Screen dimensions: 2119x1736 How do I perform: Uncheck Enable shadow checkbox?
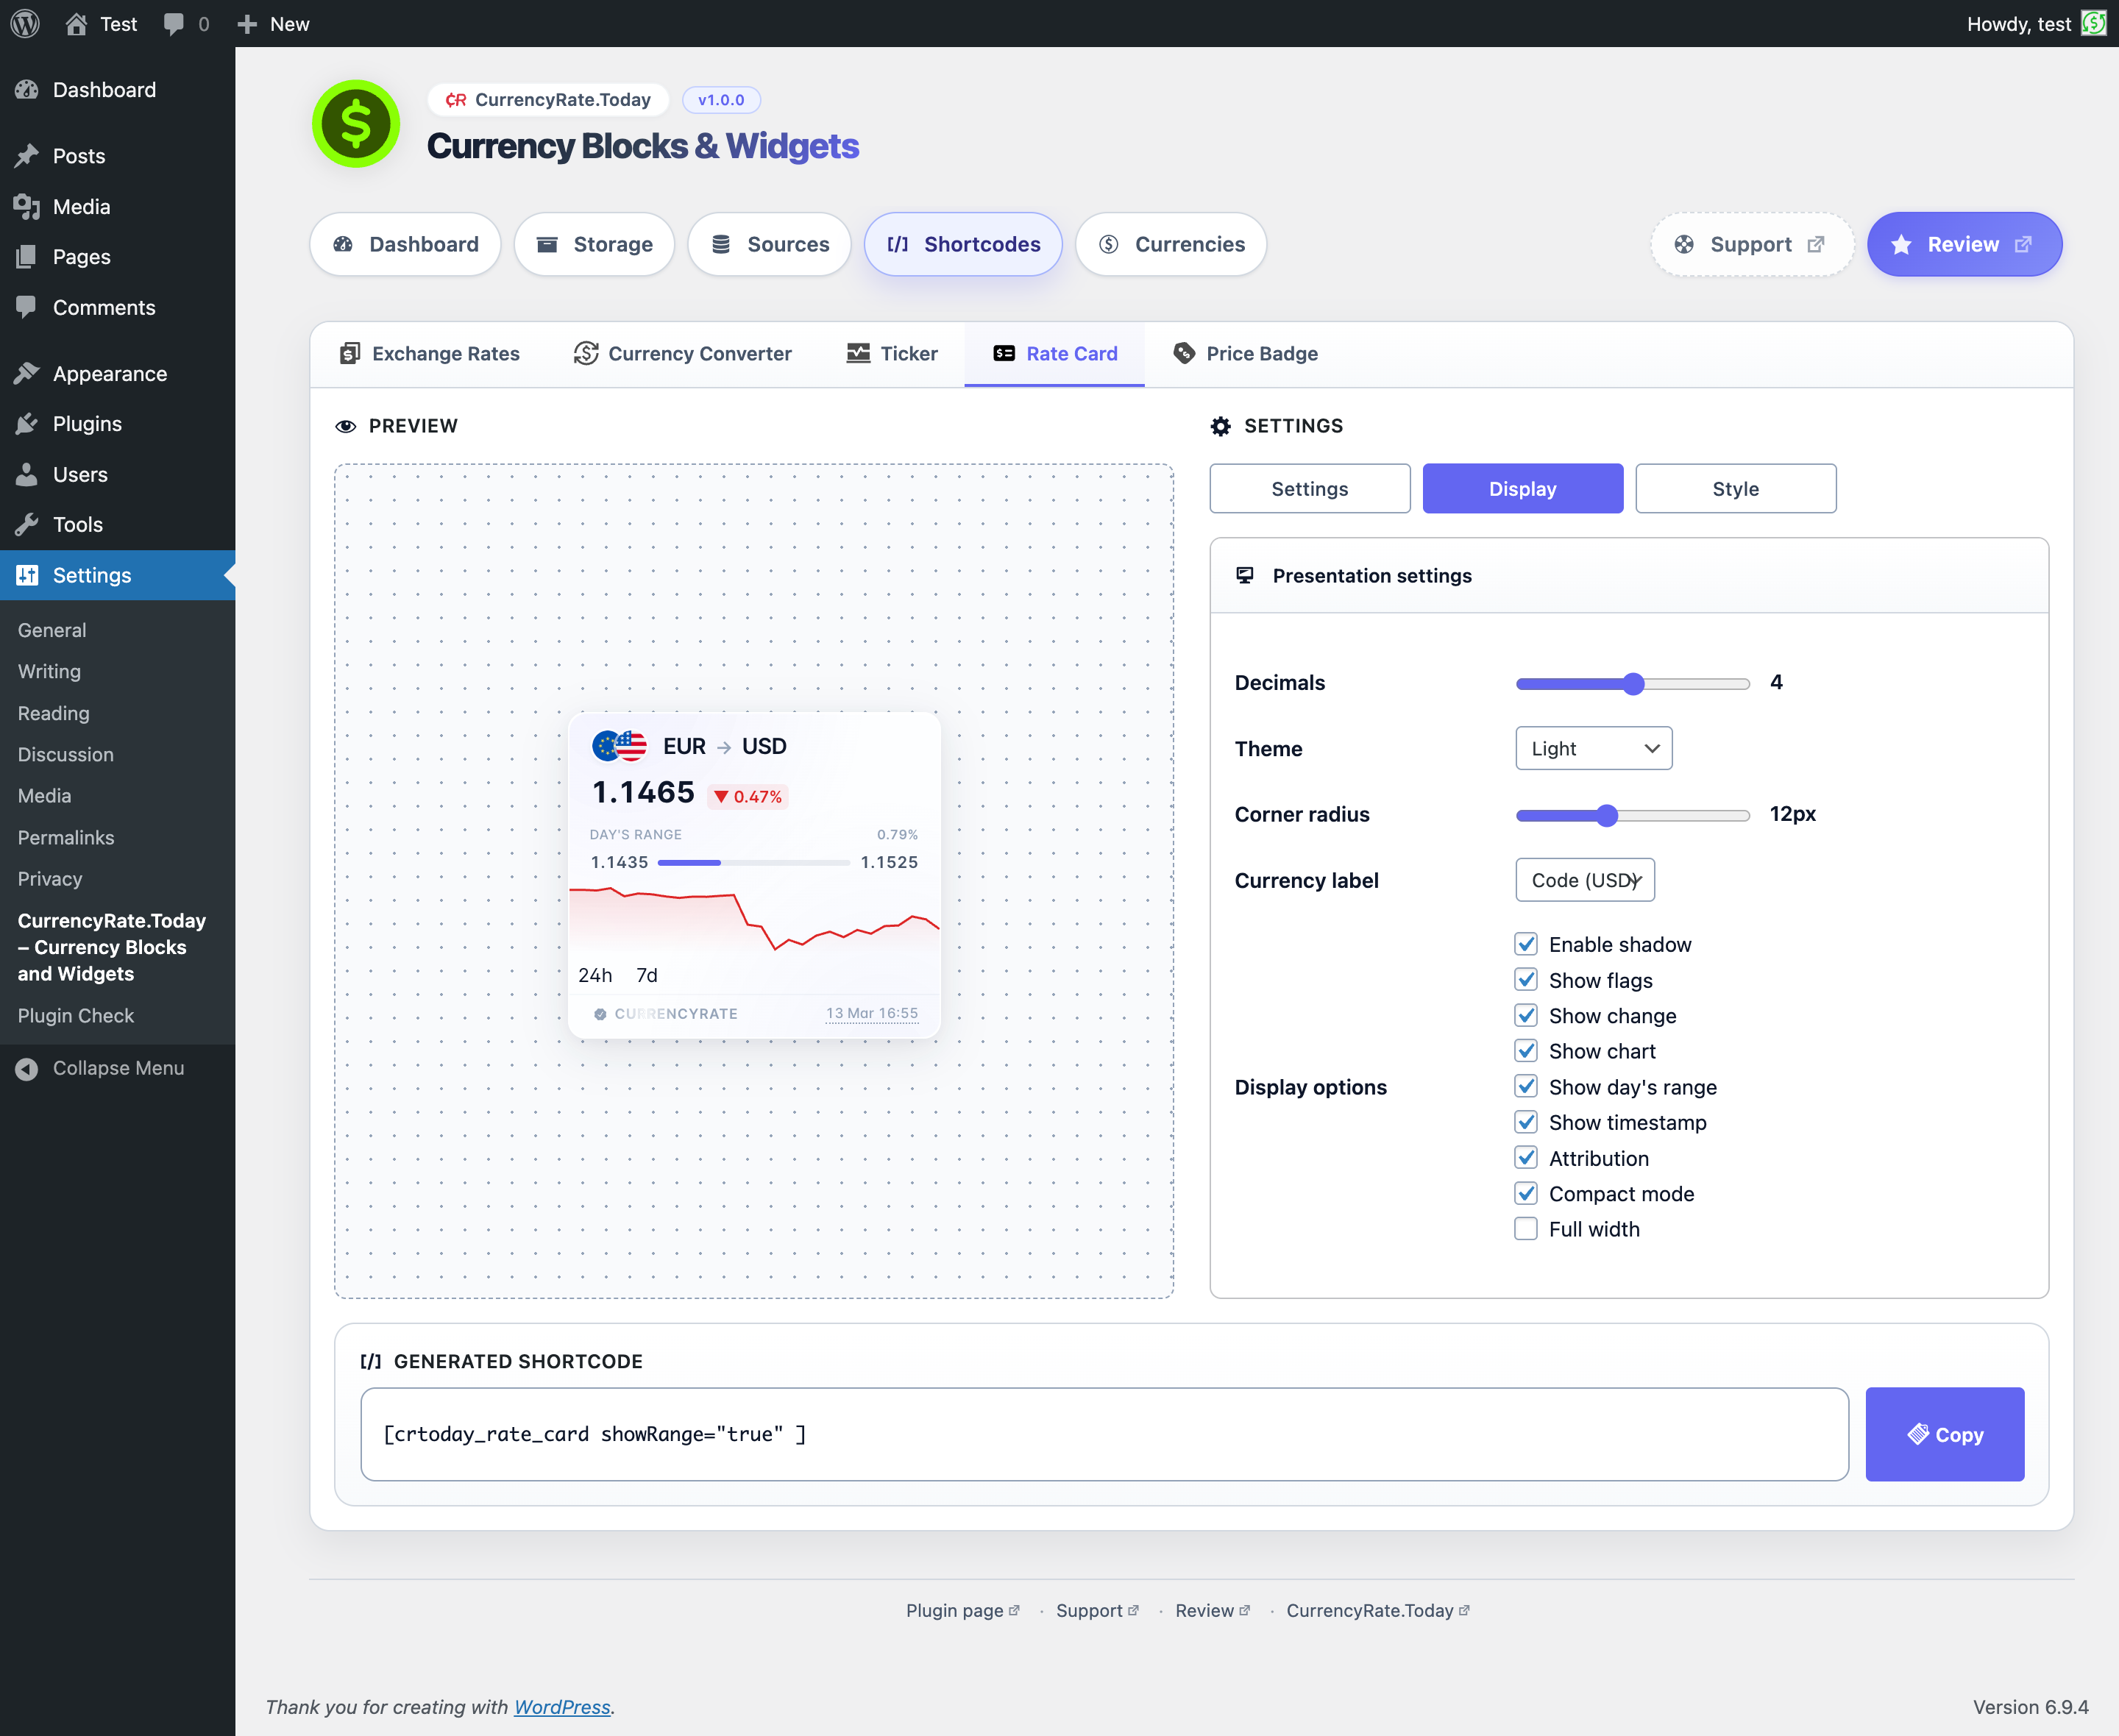pos(1525,944)
